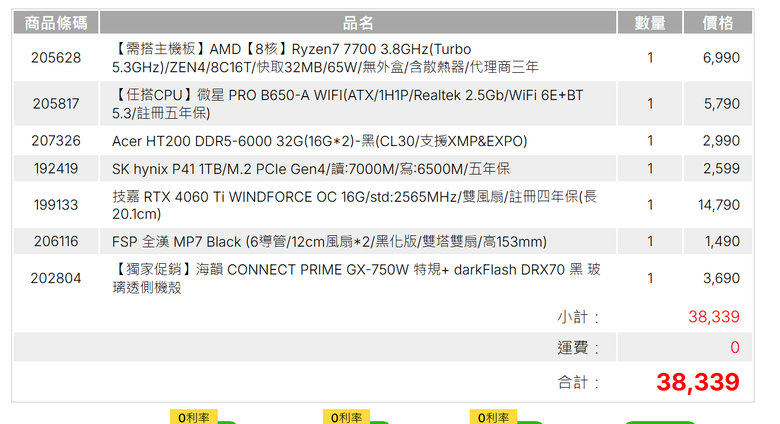Open the 技嘉 RTX 4060 Ti WINDFORCE item
This screenshot has width=780, height=424.
[x=353, y=205]
